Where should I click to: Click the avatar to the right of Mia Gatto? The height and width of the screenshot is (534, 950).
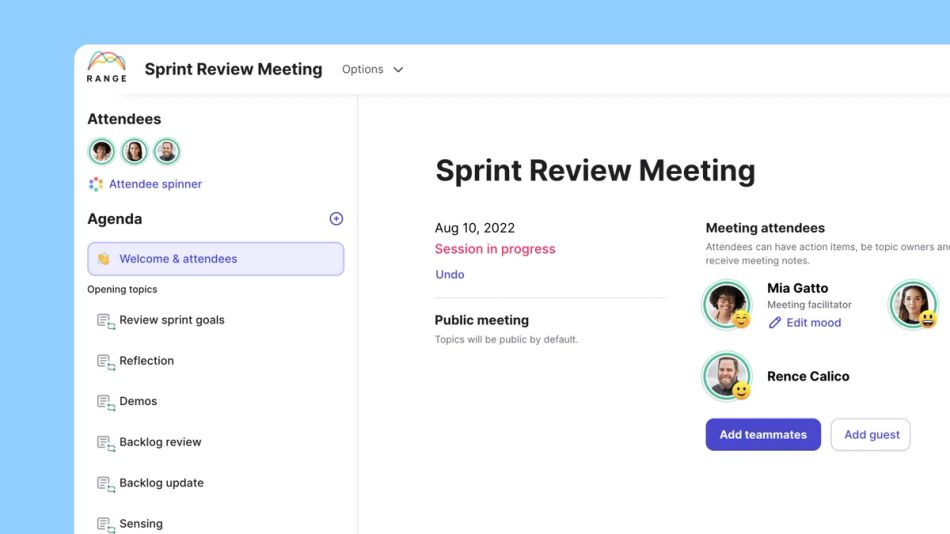click(913, 304)
